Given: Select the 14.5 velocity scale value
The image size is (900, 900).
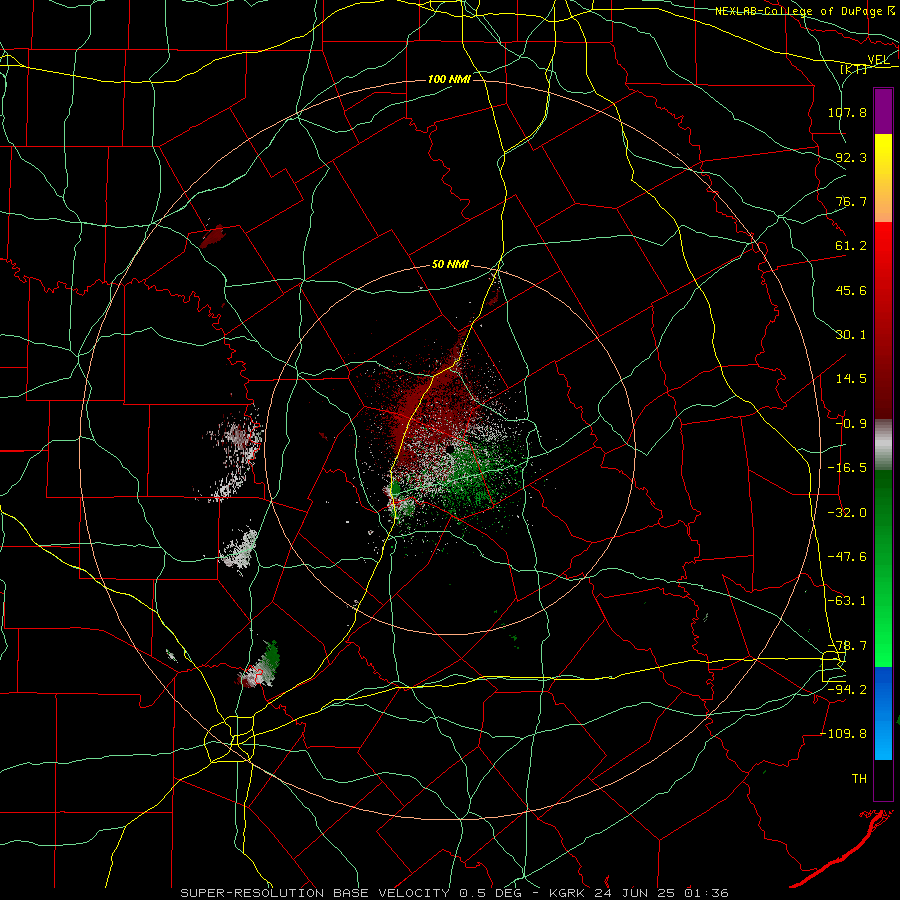Looking at the screenshot, I should [851, 379].
